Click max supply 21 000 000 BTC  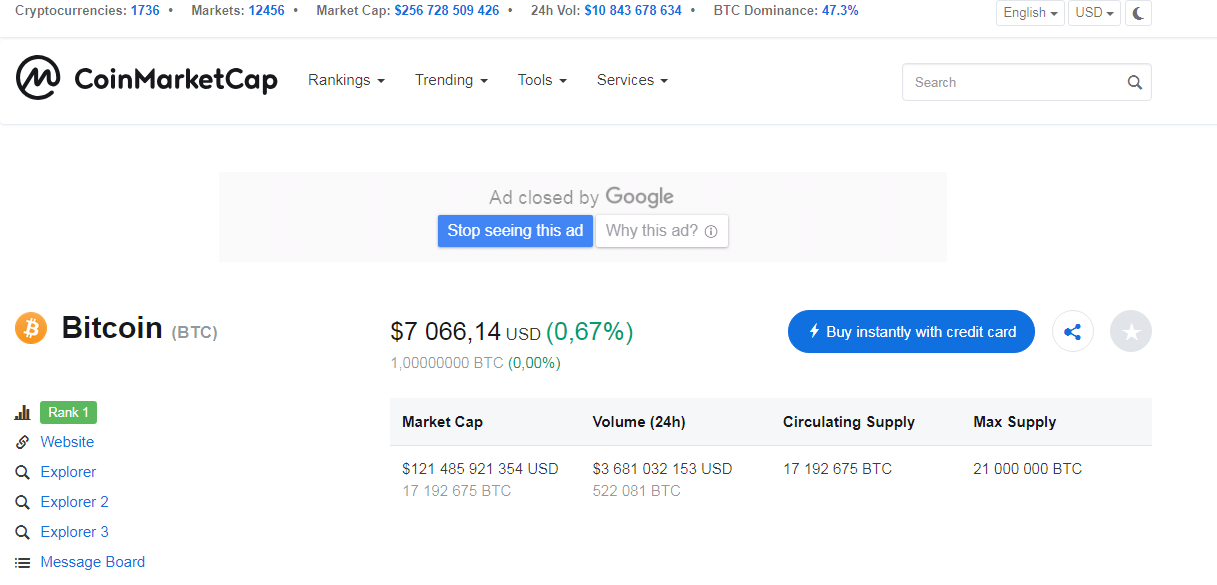(x=1027, y=469)
